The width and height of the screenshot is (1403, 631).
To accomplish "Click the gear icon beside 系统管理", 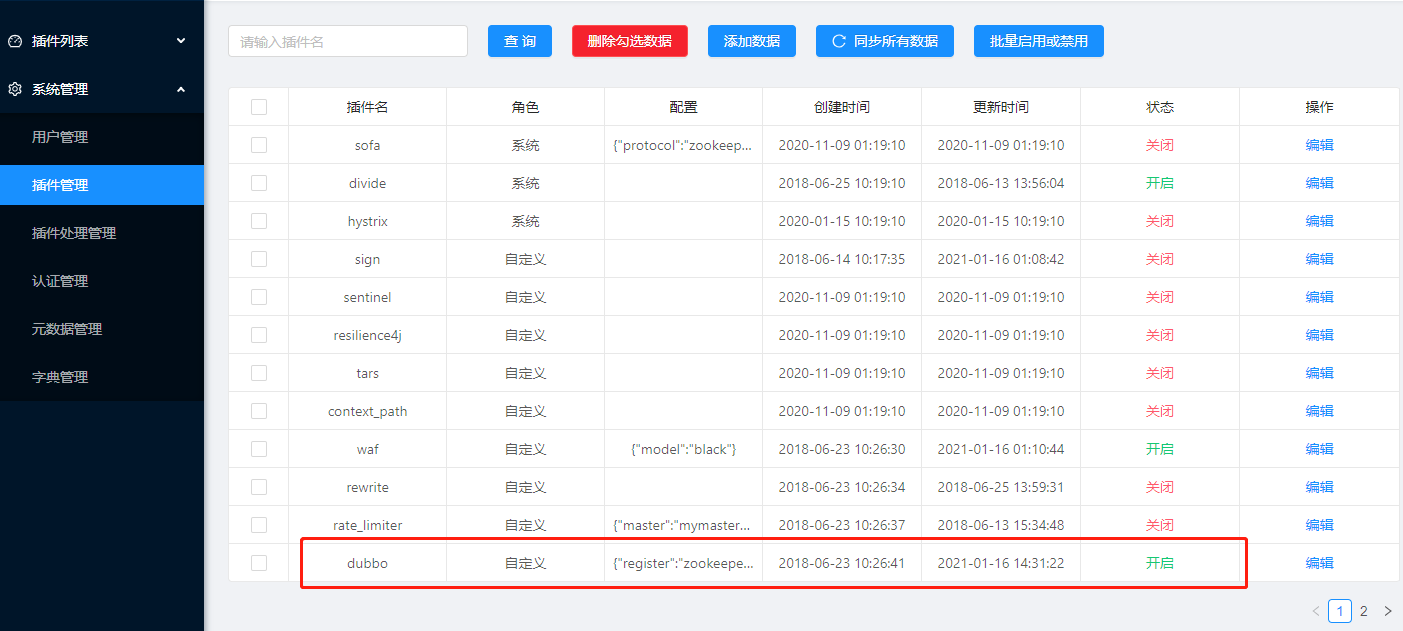I will pyautogui.click(x=14, y=88).
